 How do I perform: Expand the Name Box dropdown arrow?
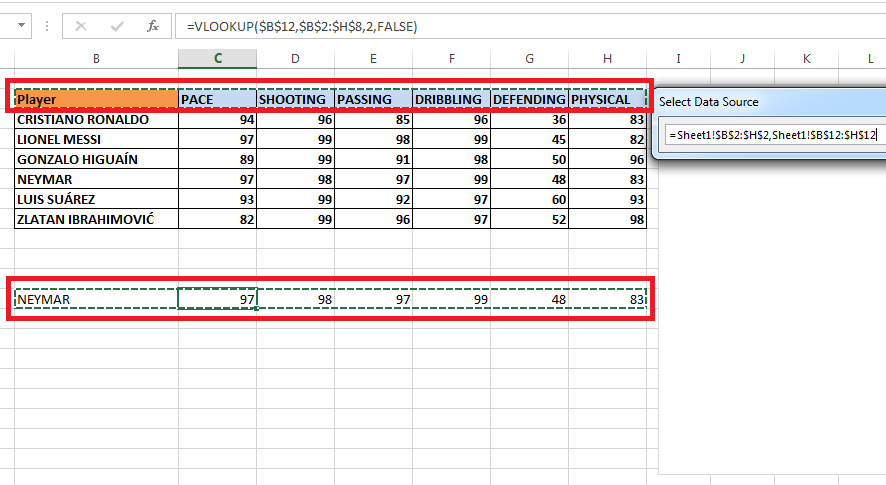[21, 25]
